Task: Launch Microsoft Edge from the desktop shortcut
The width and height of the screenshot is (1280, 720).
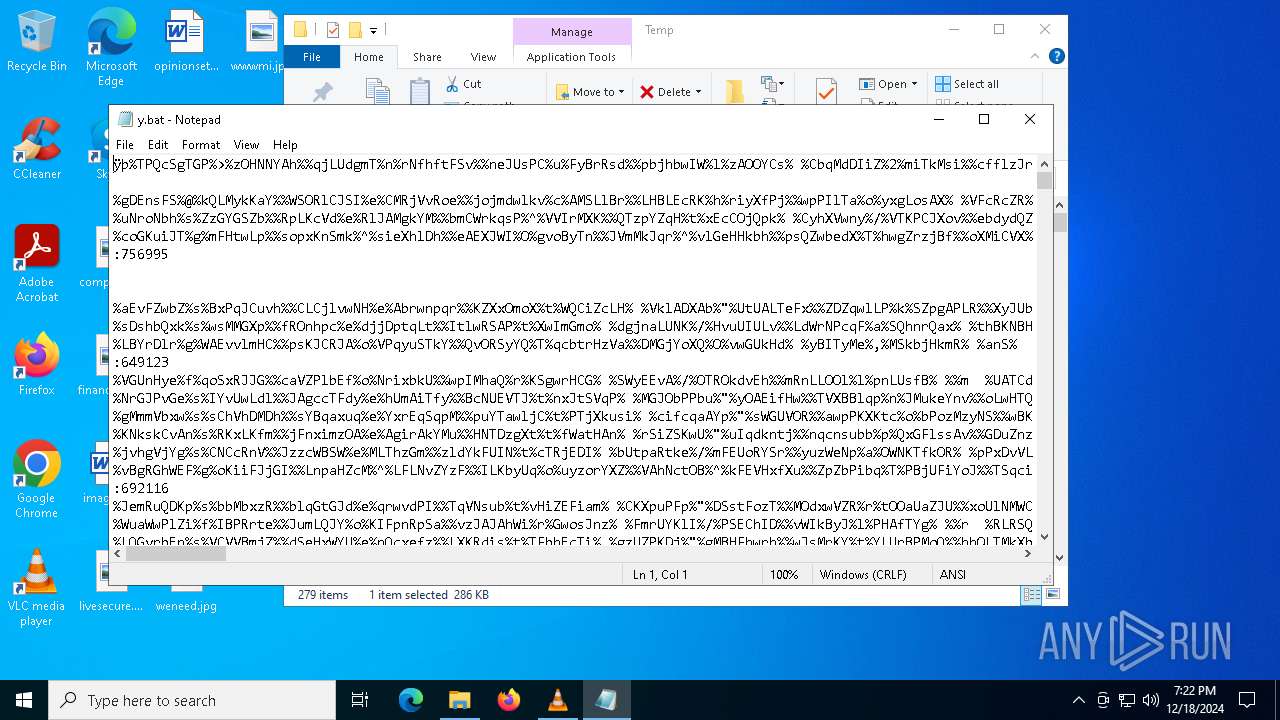Action: [111, 47]
